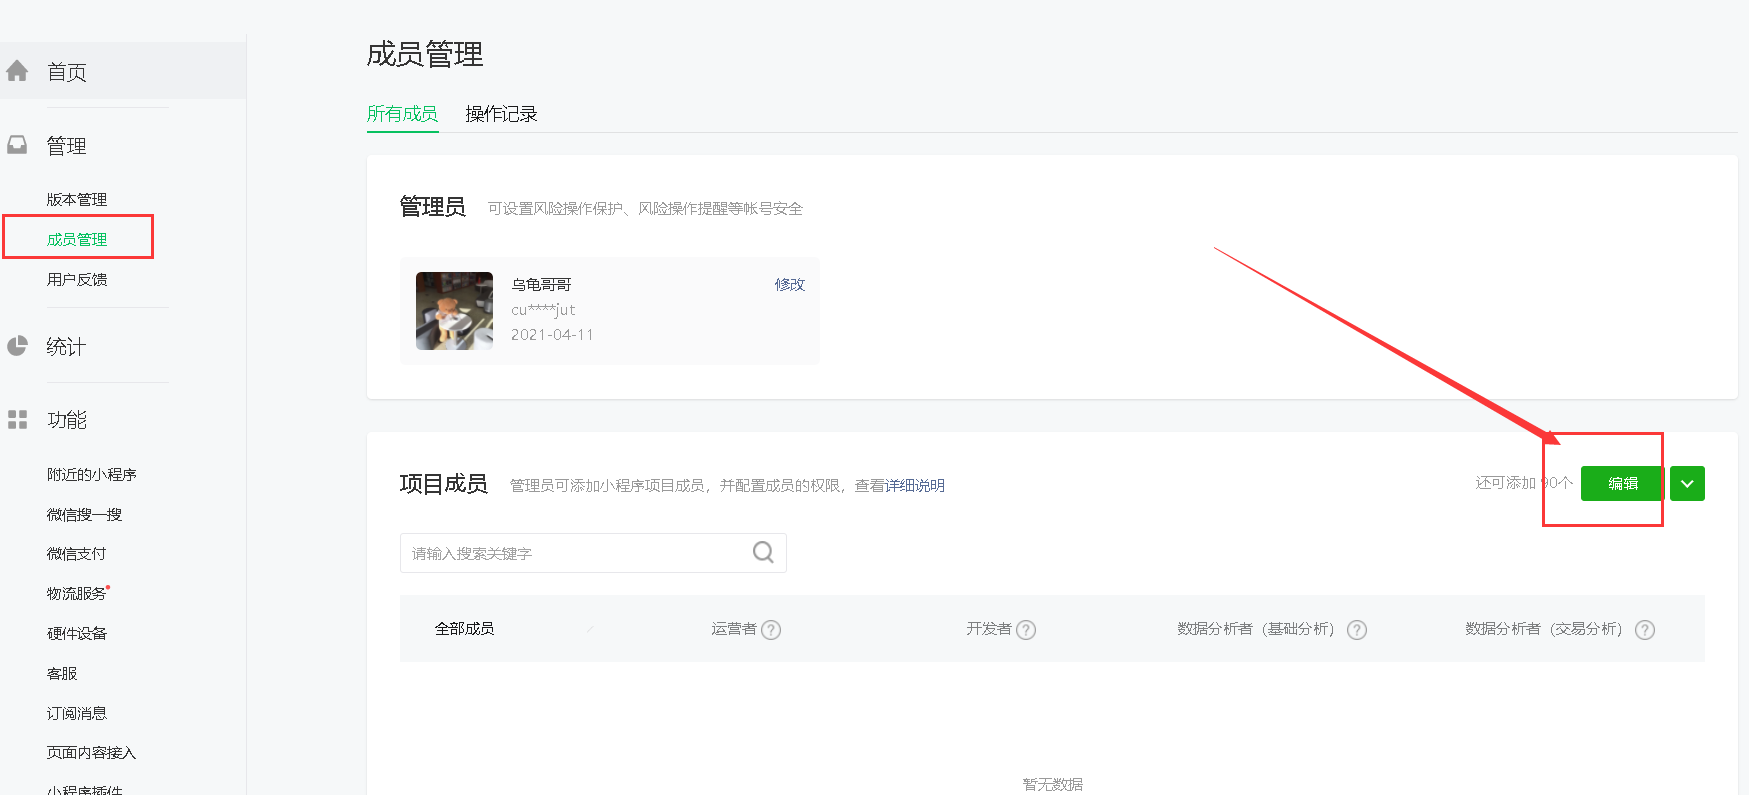1749x795 pixels.
Task: Focus the 请输入搜索关键字 search field
Action: point(593,553)
